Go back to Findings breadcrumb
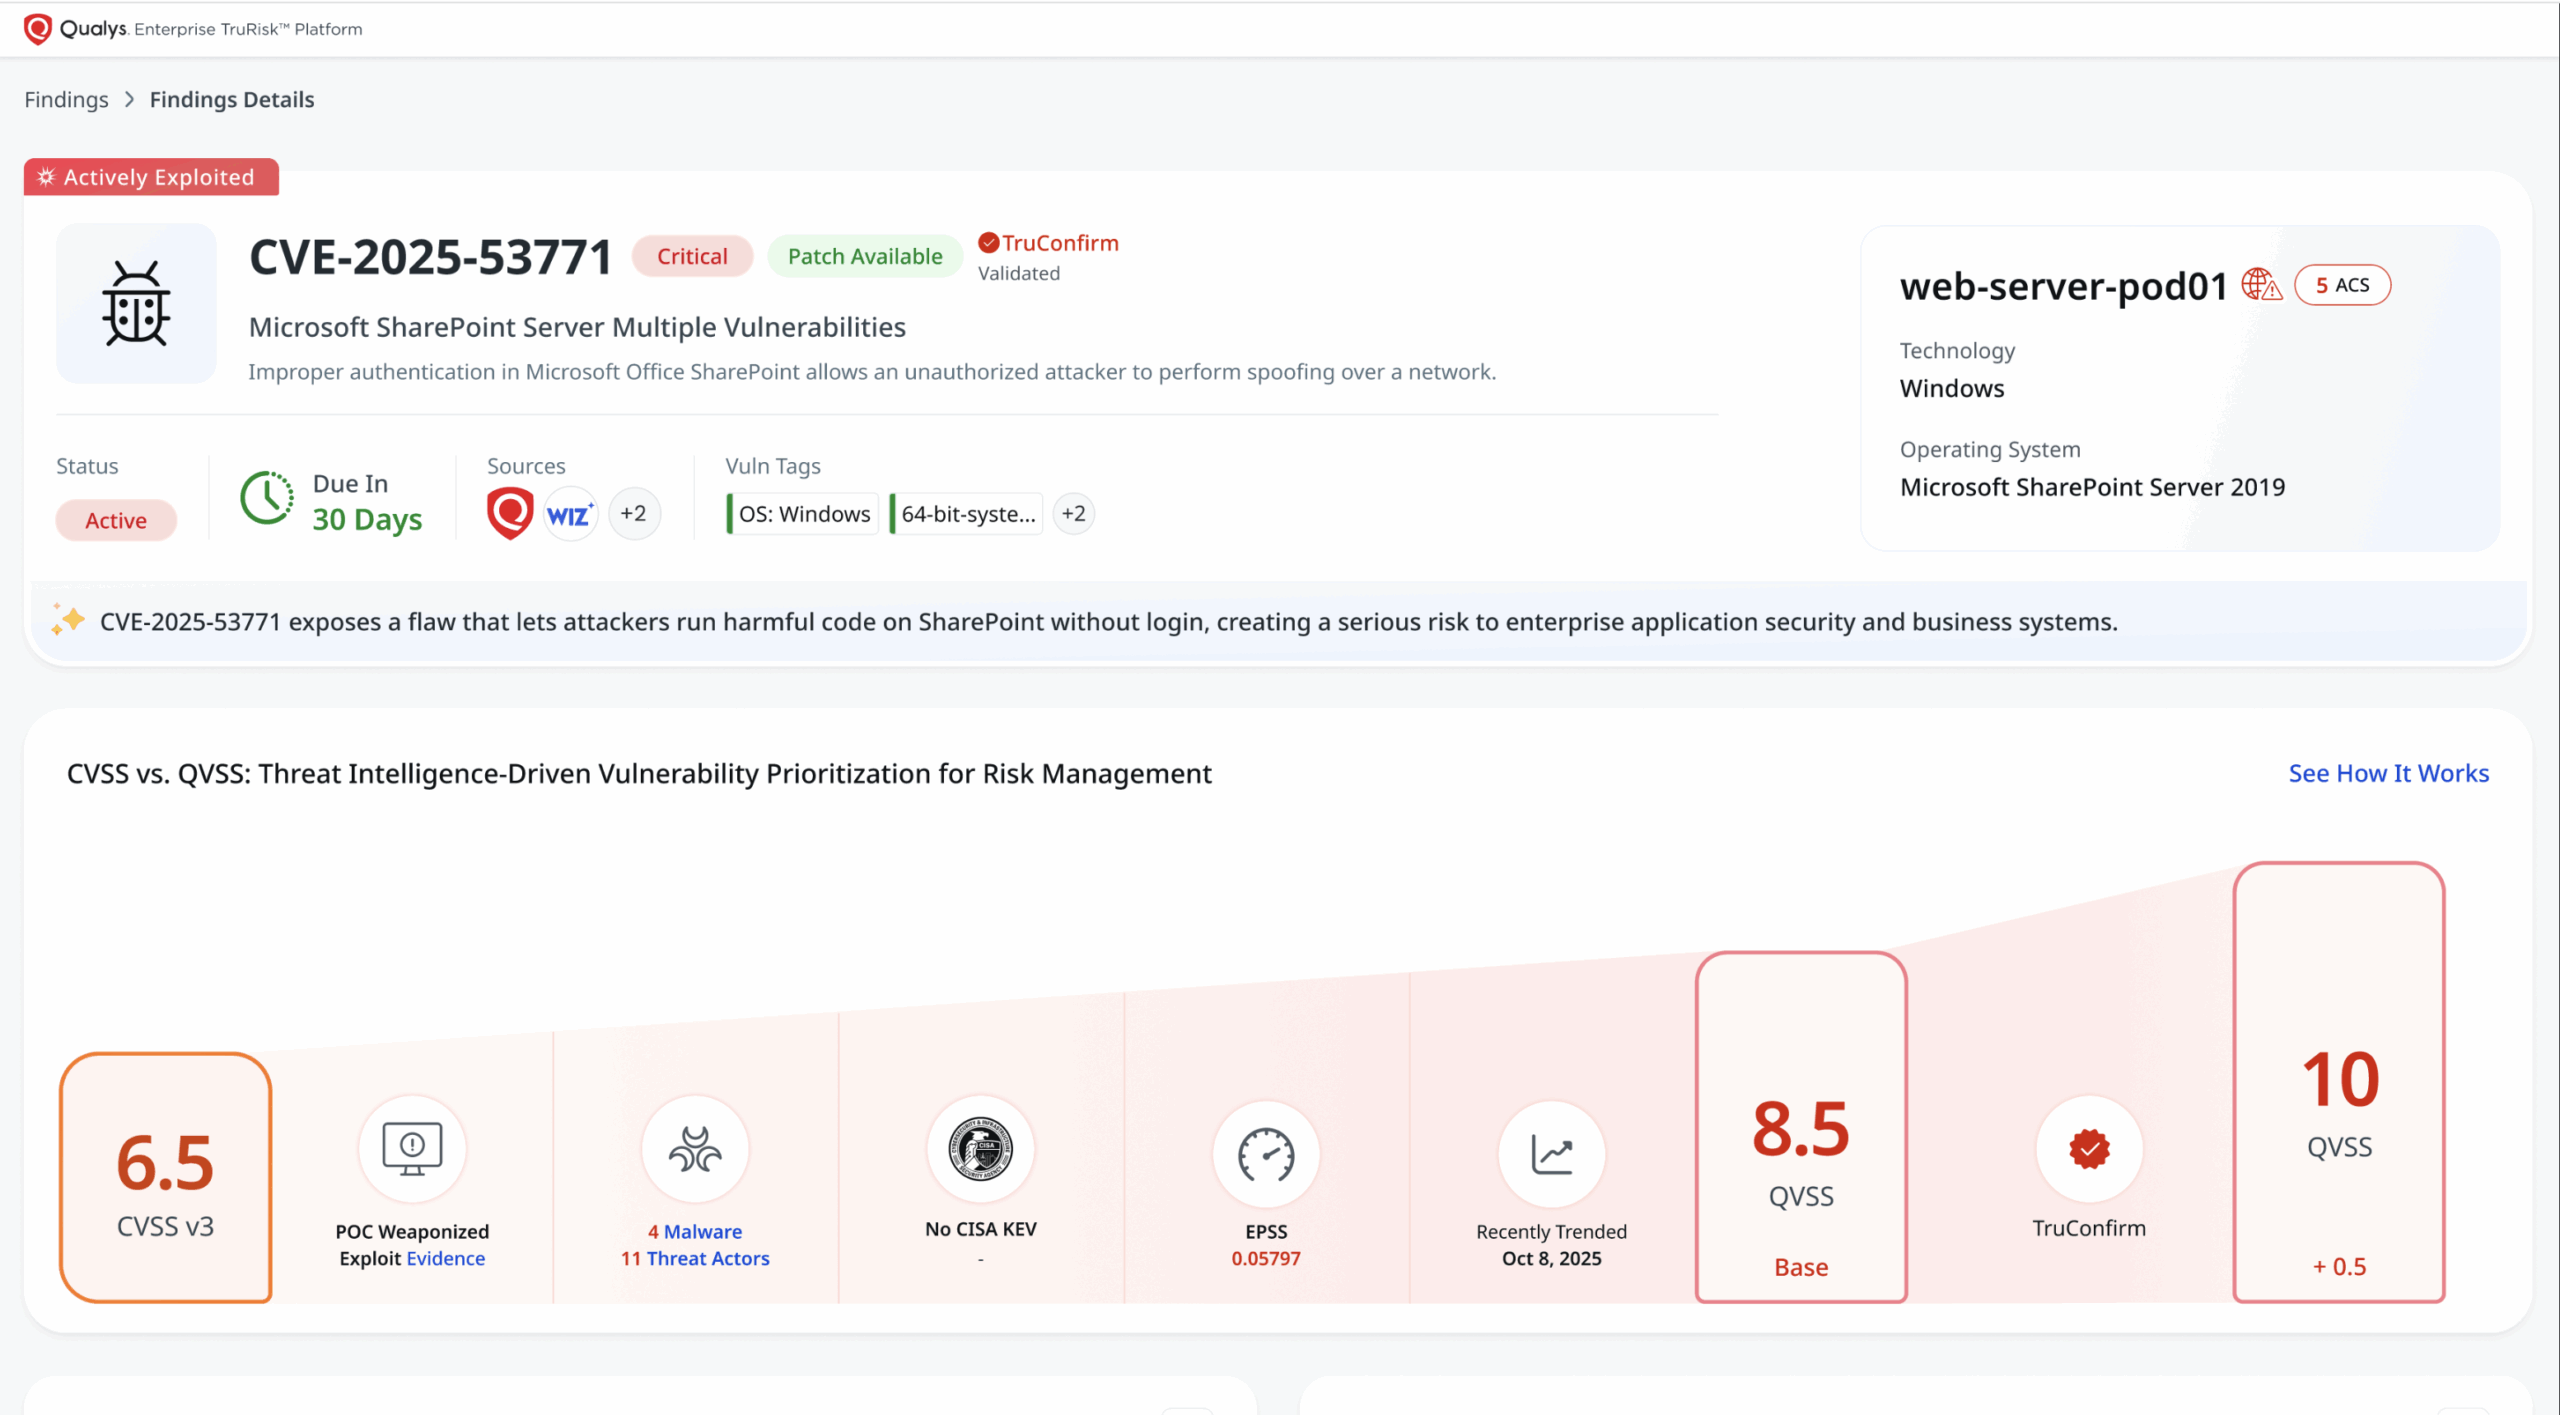Screen dimensions: 2560x1415 click(x=66, y=100)
